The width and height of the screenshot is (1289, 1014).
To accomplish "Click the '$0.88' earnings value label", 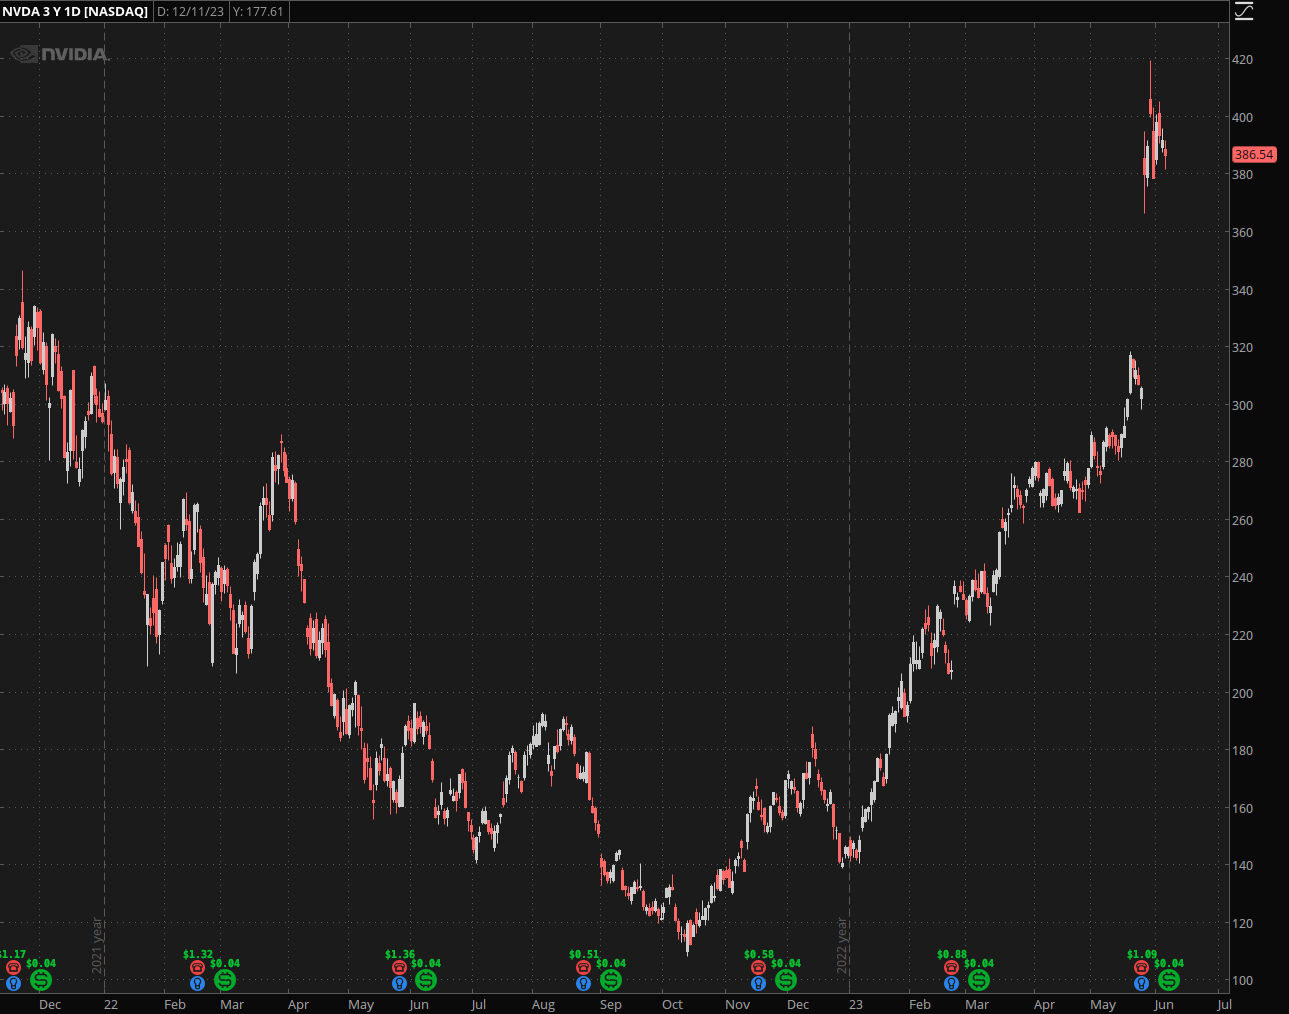I will (x=952, y=955).
